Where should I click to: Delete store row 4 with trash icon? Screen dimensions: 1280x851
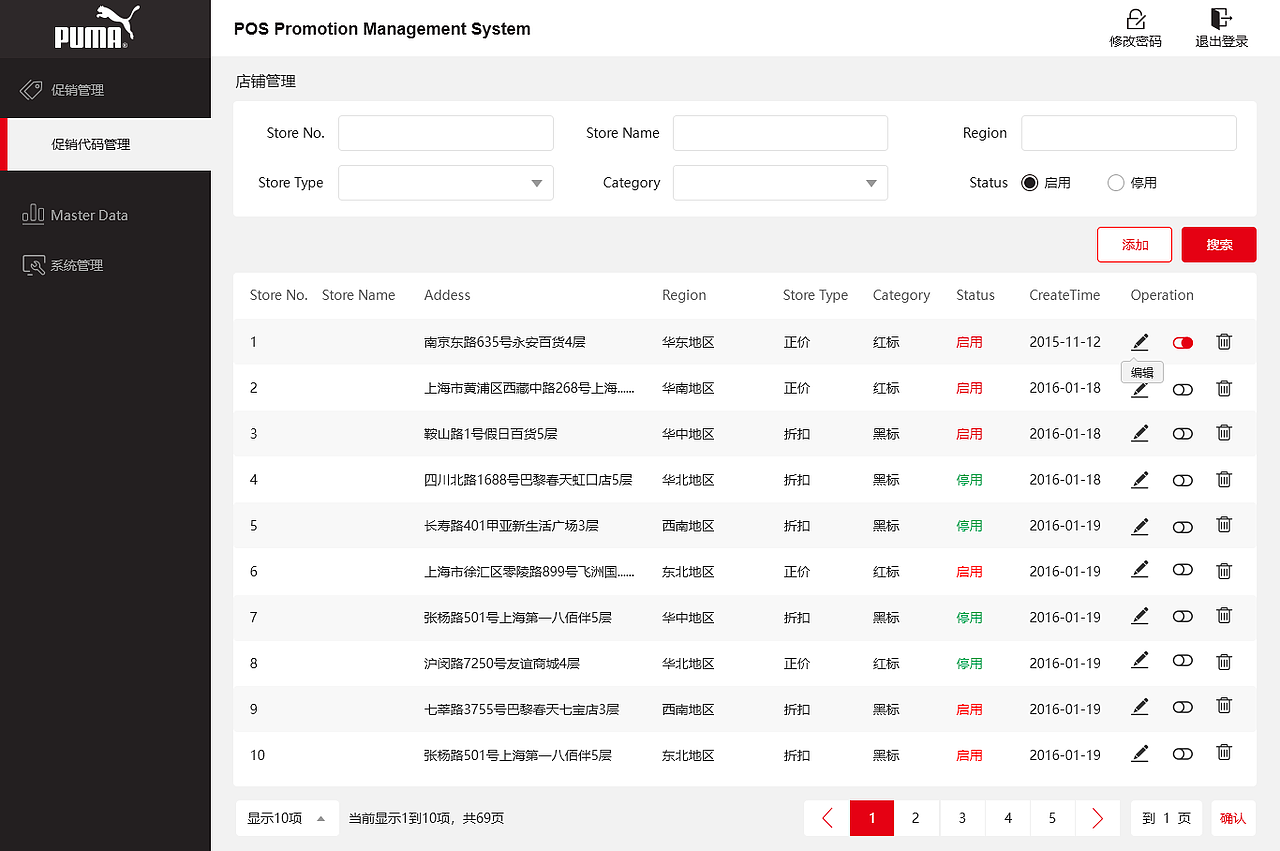[x=1224, y=479]
